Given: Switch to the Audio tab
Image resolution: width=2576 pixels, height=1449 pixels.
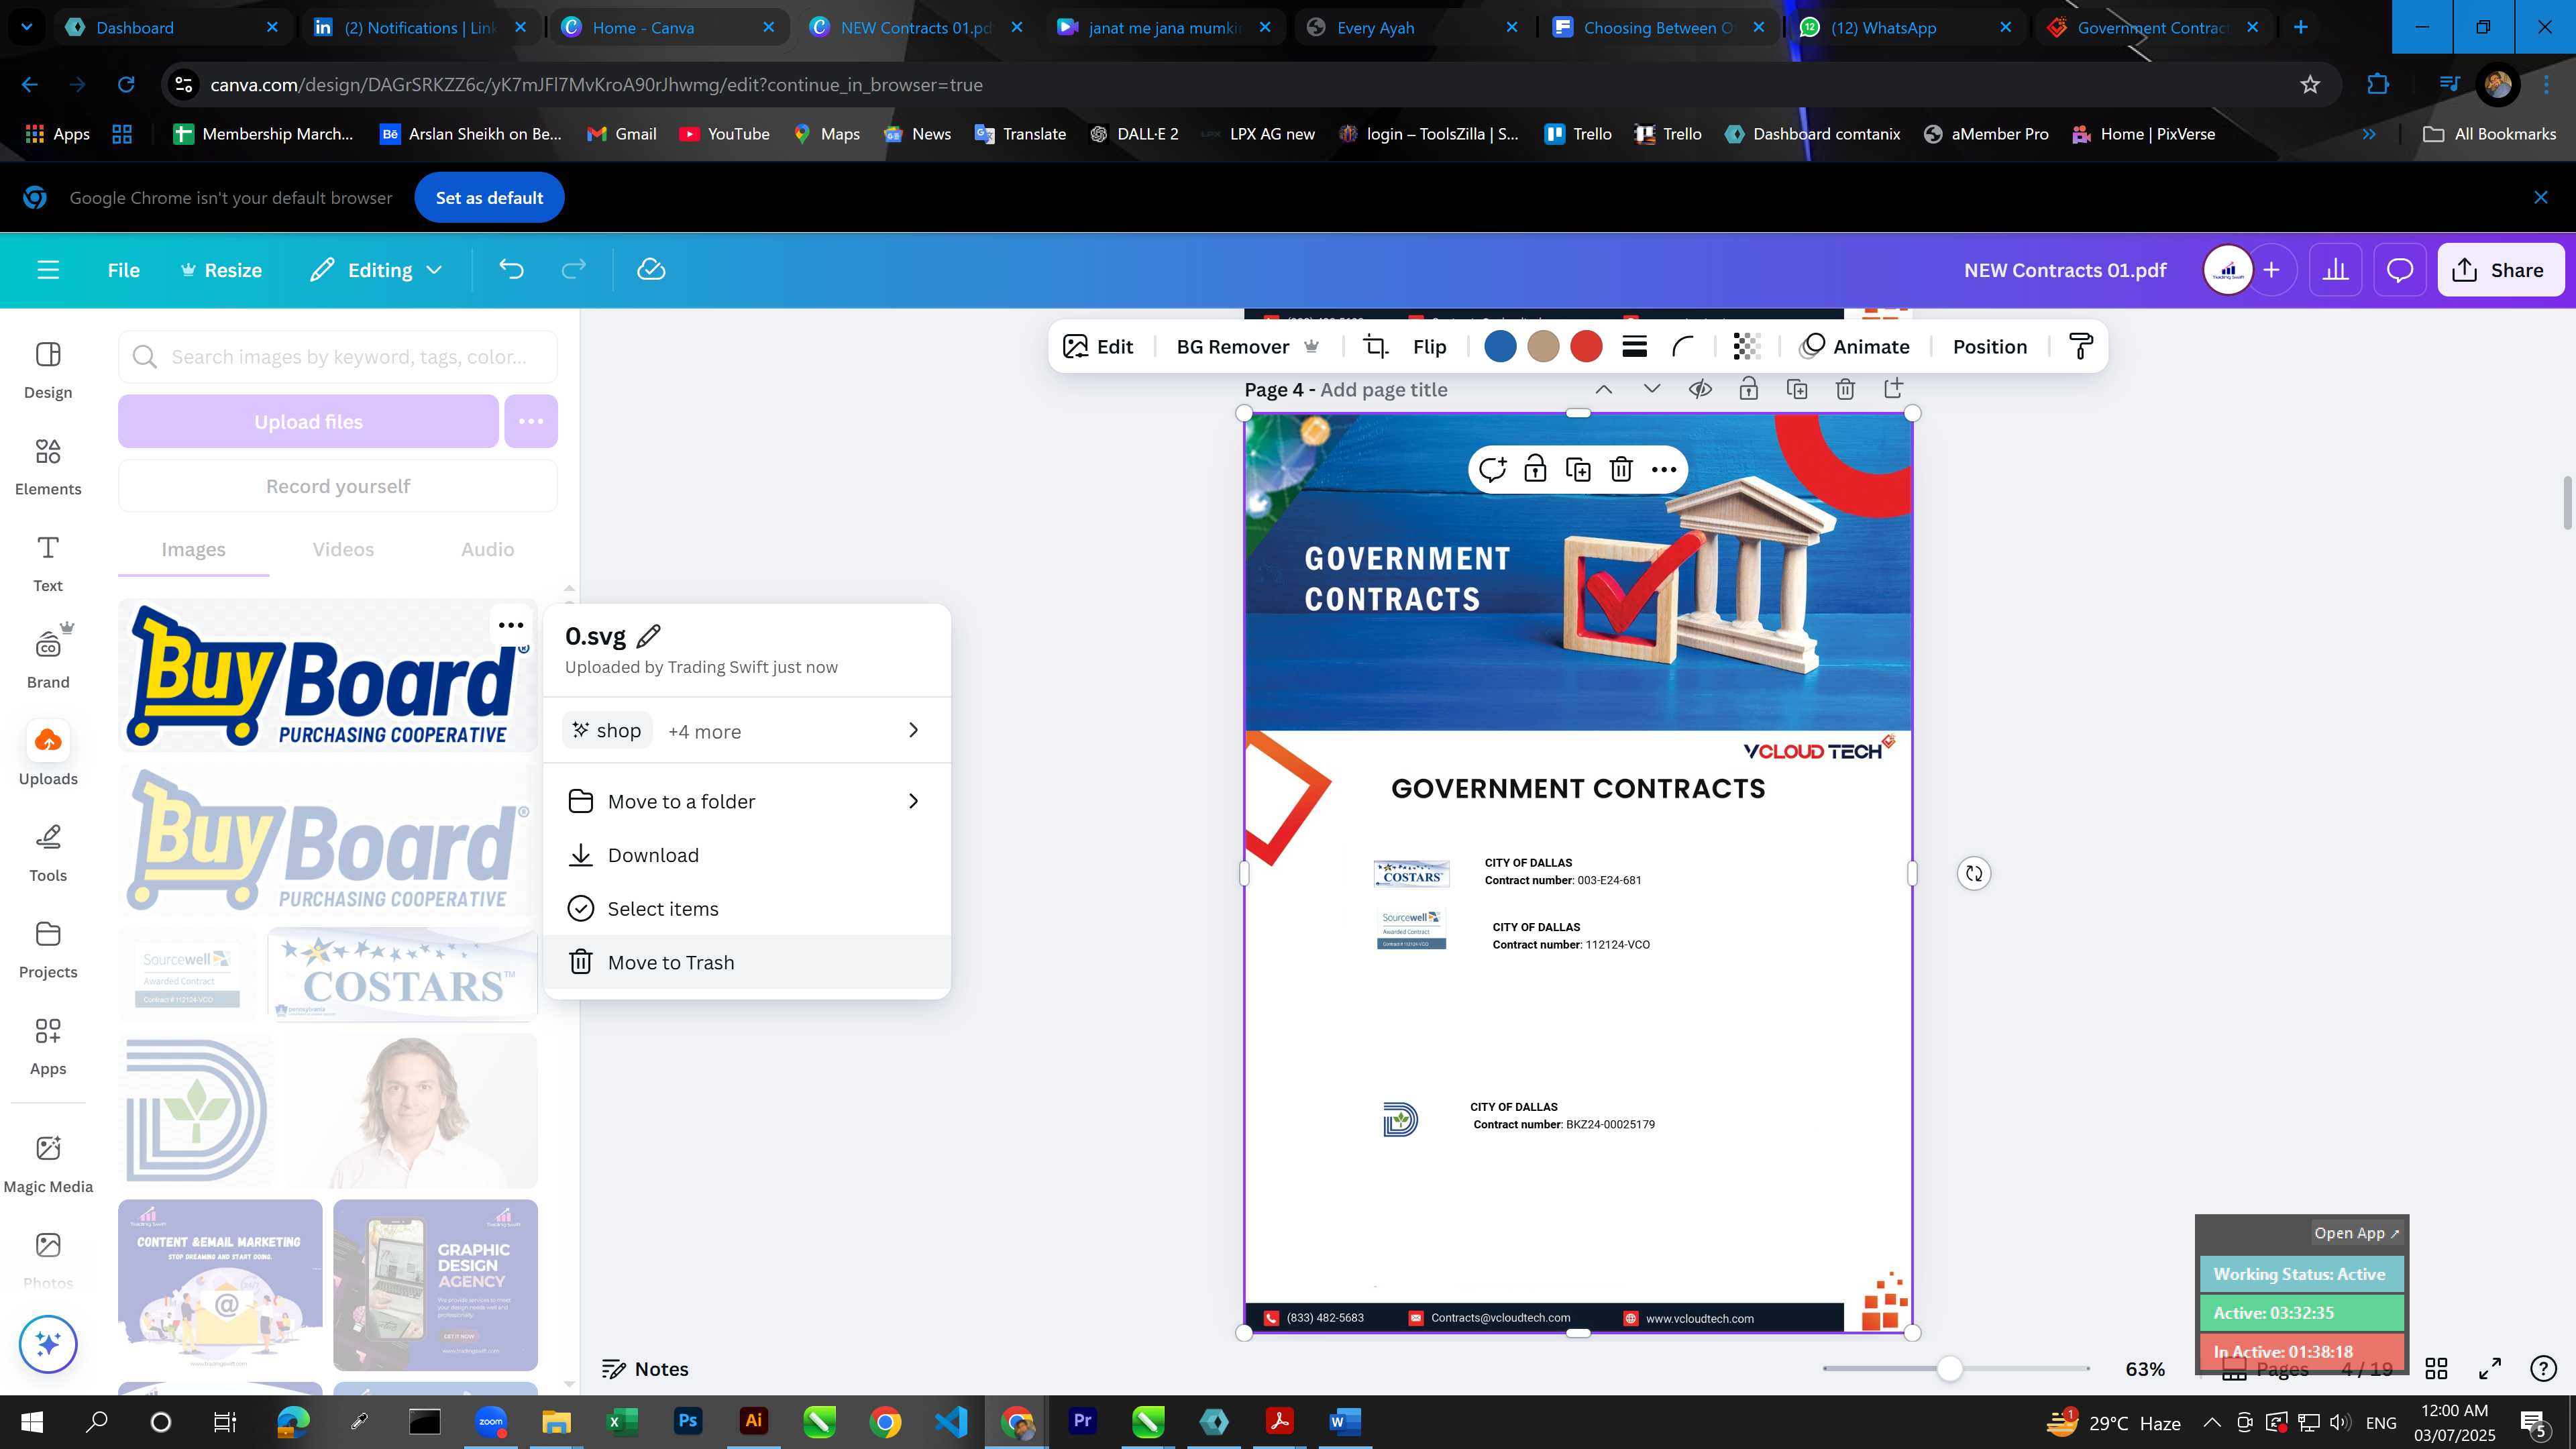Looking at the screenshot, I should [x=488, y=549].
